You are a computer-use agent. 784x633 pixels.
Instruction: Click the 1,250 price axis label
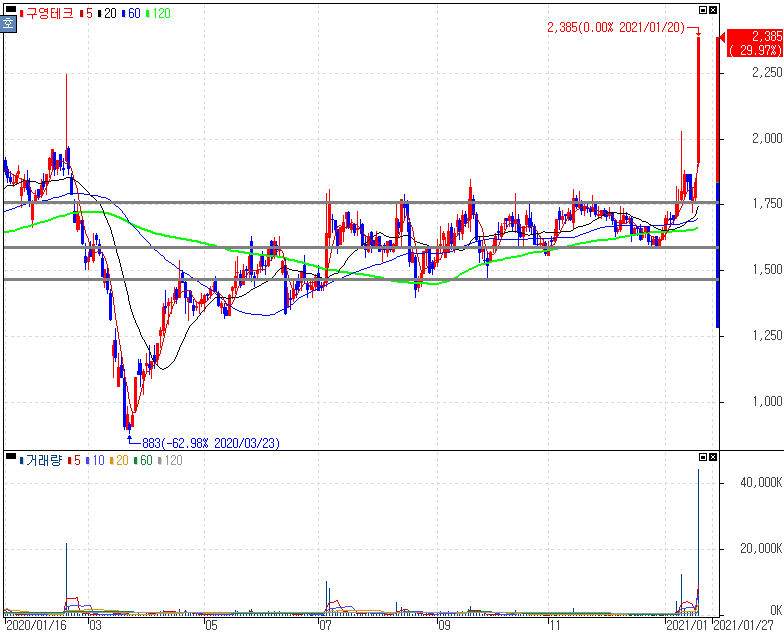pyautogui.click(x=767, y=336)
